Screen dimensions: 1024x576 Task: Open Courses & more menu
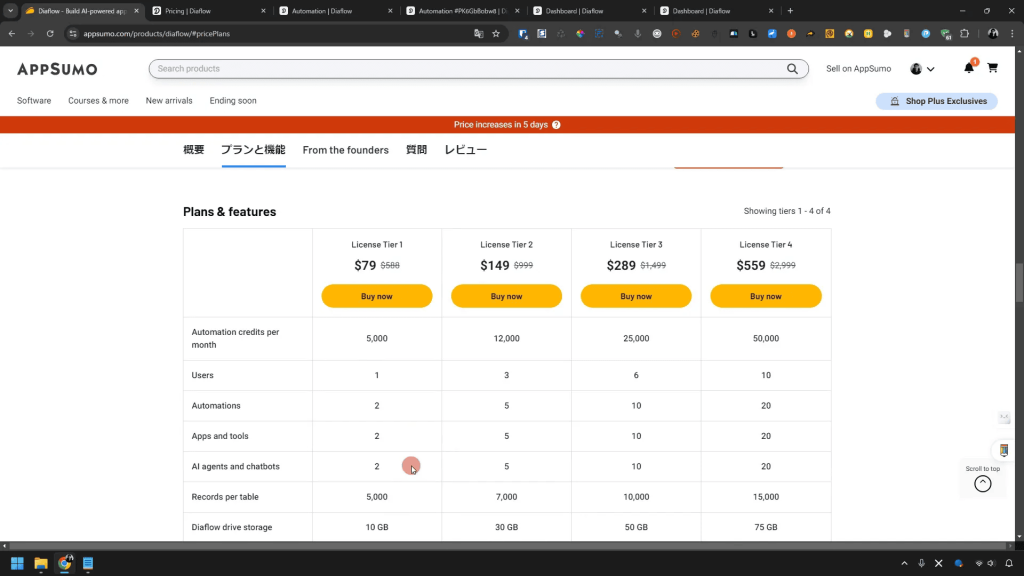(x=98, y=101)
